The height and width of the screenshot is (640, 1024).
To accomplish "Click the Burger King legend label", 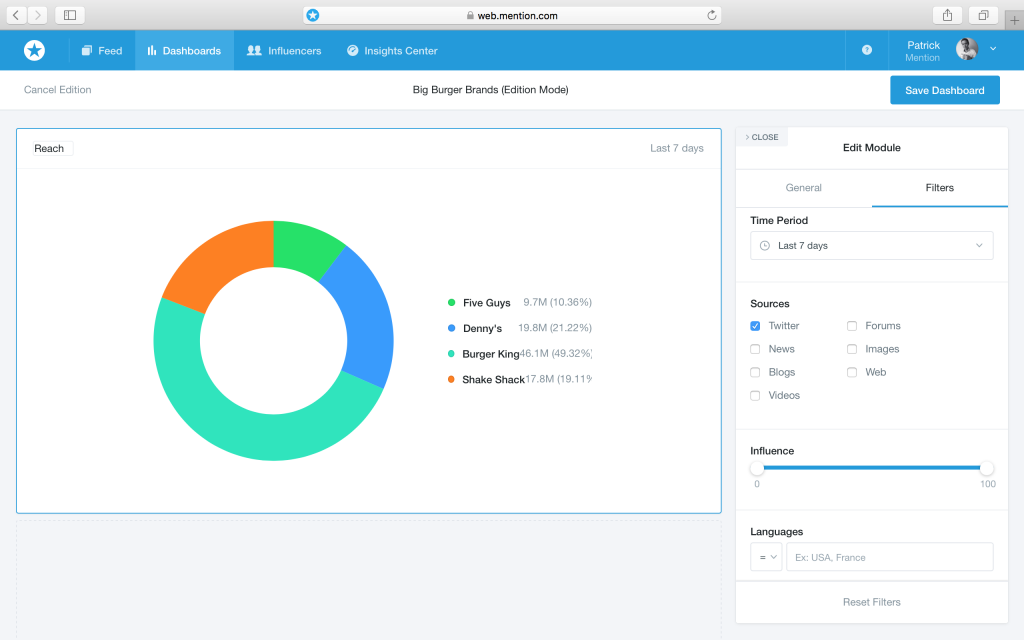I will 490,354.
